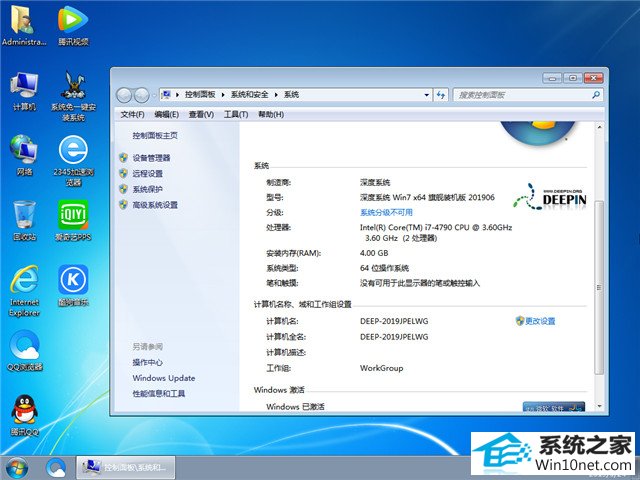
Task: Go back with the left navigation arrow
Action: [x=124, y=95]
